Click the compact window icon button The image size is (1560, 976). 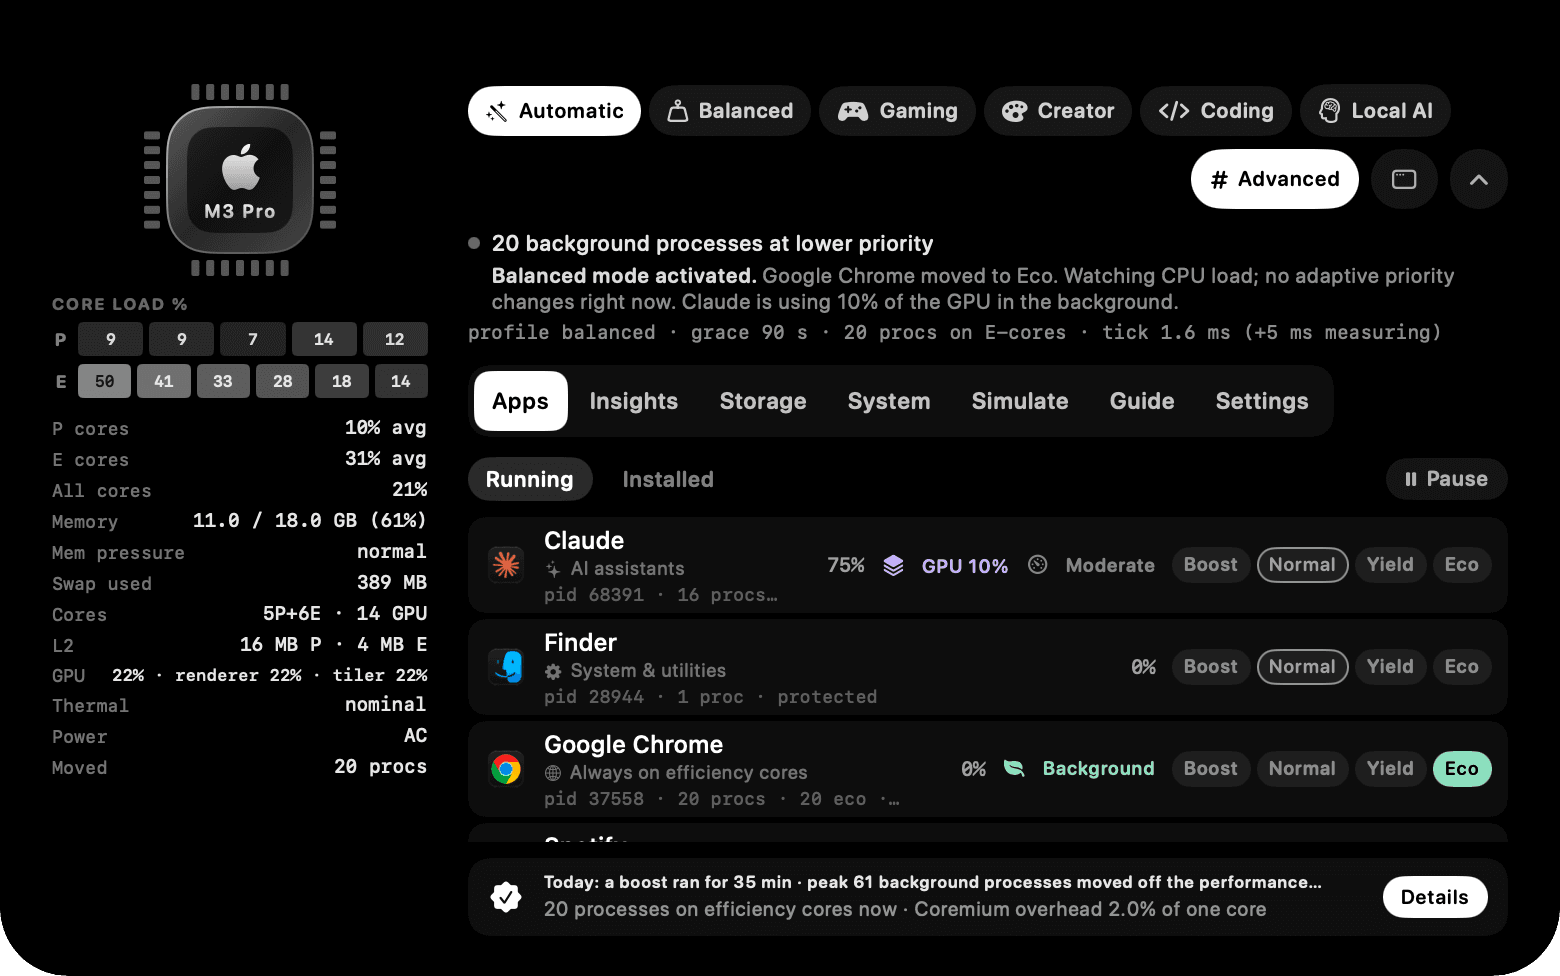tap(1404, 179)
